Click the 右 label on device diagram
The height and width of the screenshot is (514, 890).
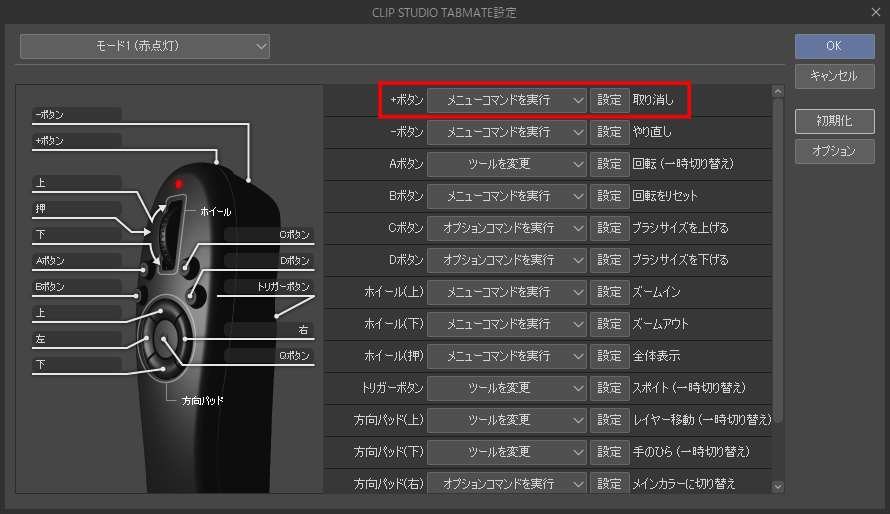pos(304,330)
